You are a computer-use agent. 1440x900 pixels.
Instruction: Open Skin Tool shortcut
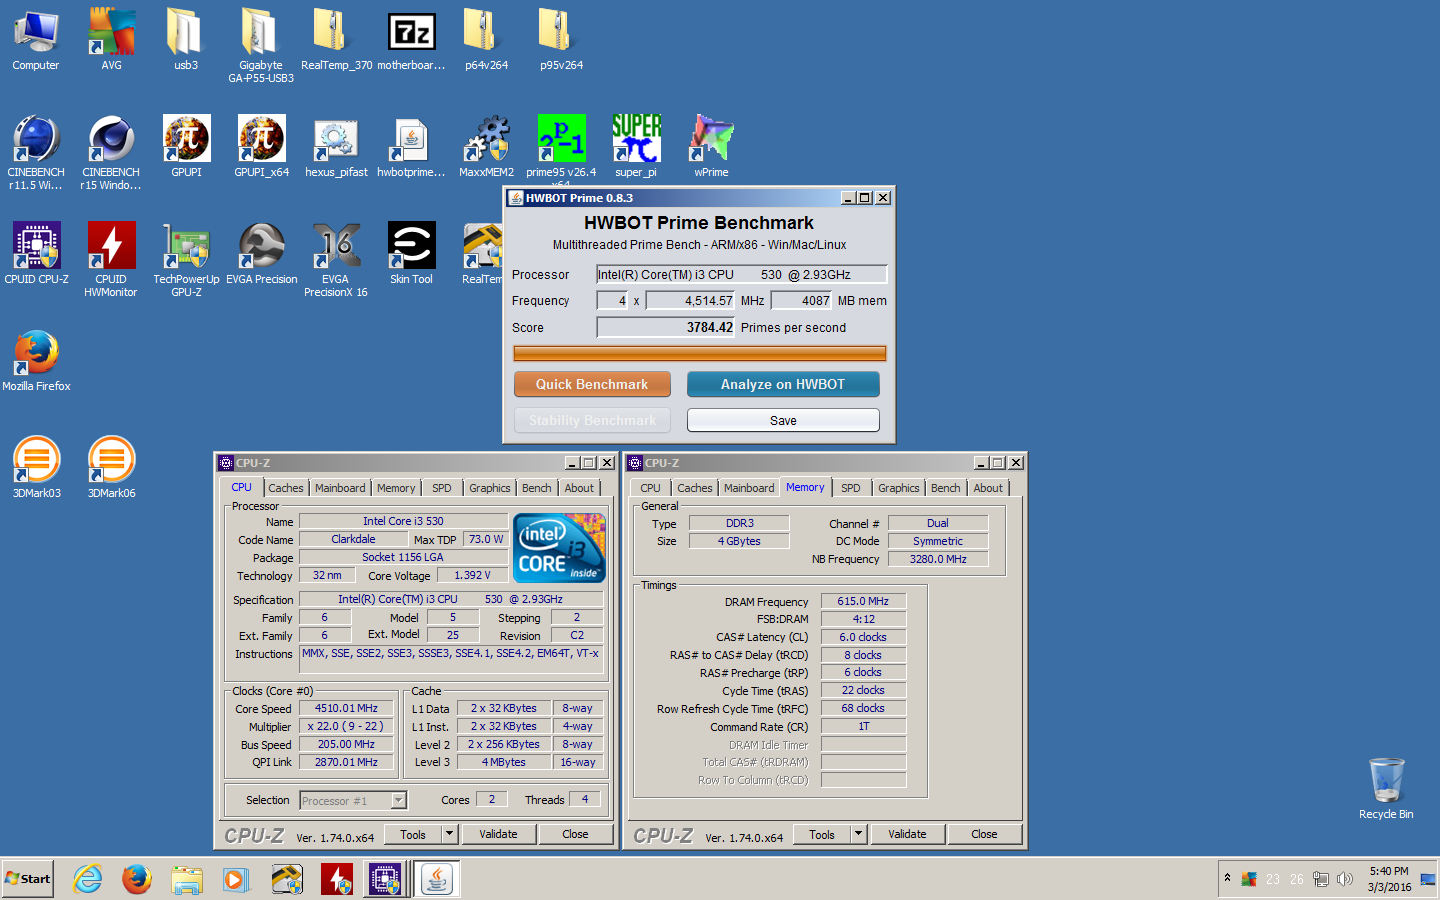click(411, 254)
